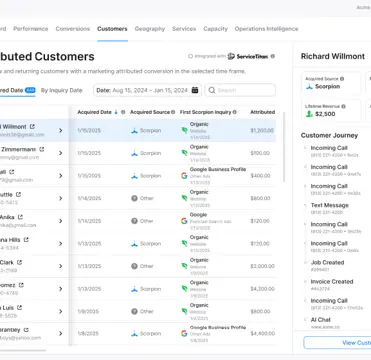Open the date range Aug 15 – Jan 15 field
Image resolution: width=371 pixels, height=360 pixels.
(147, 90)
